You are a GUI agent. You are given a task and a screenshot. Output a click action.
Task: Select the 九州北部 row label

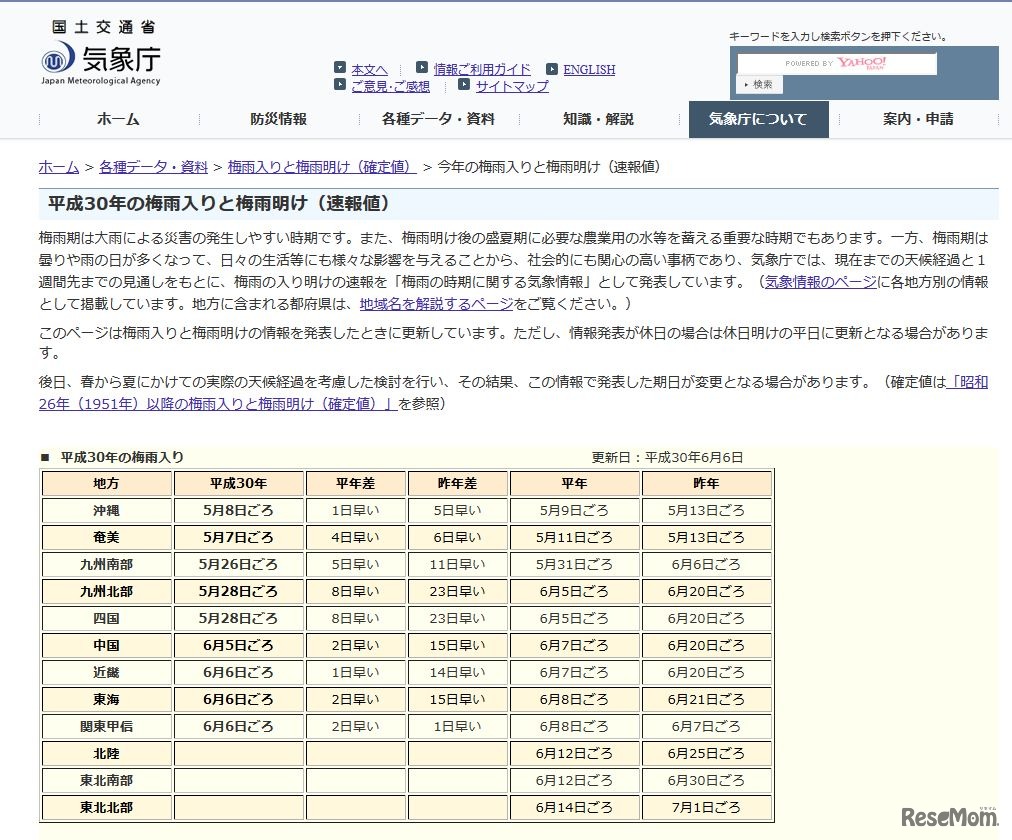pos(106,592)
